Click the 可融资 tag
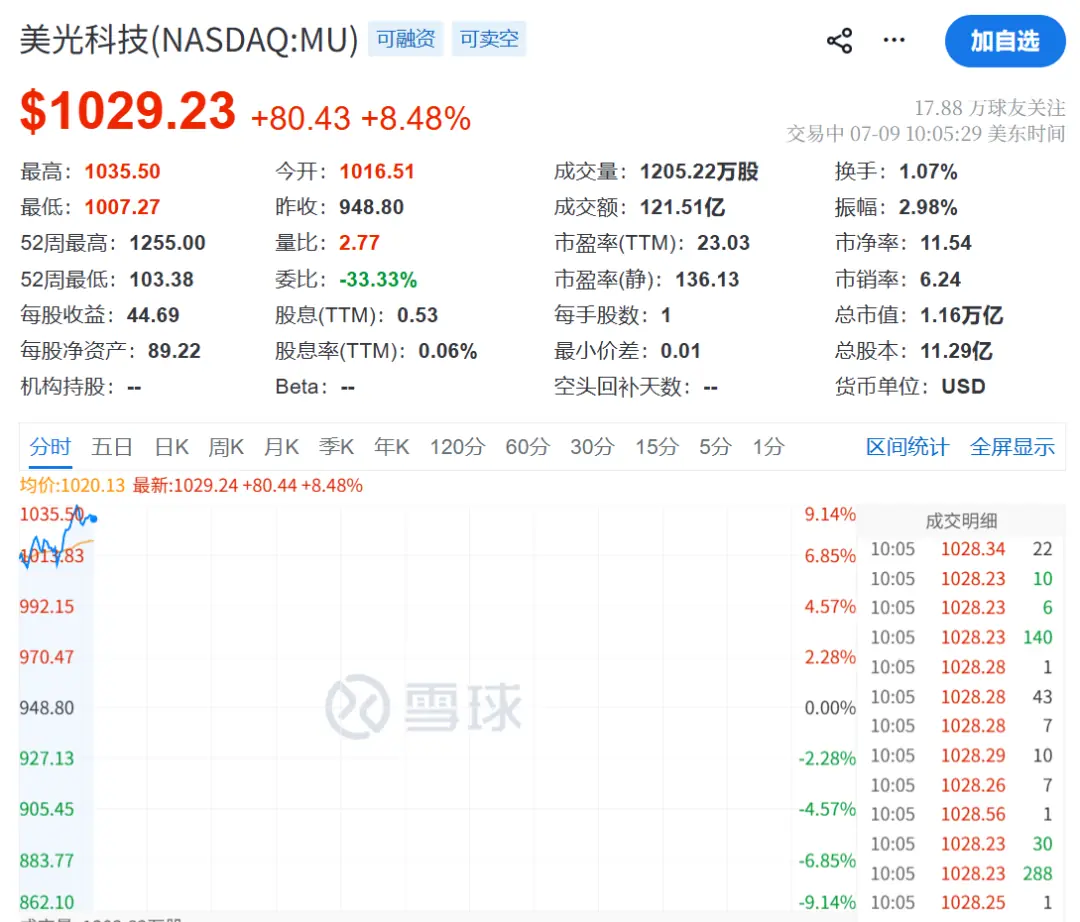 point(406,39)
